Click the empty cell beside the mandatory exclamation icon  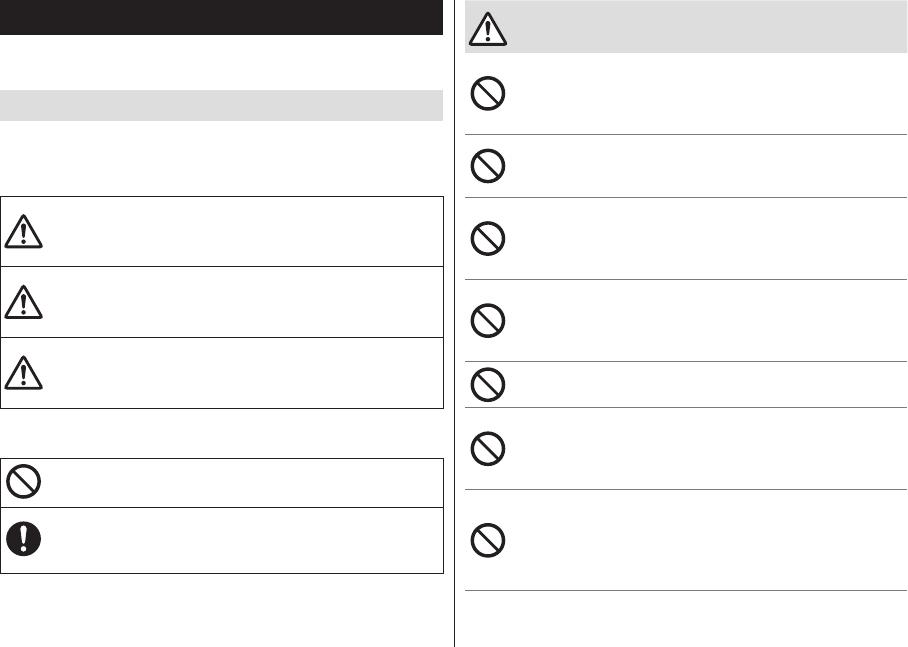click(243, 540)
